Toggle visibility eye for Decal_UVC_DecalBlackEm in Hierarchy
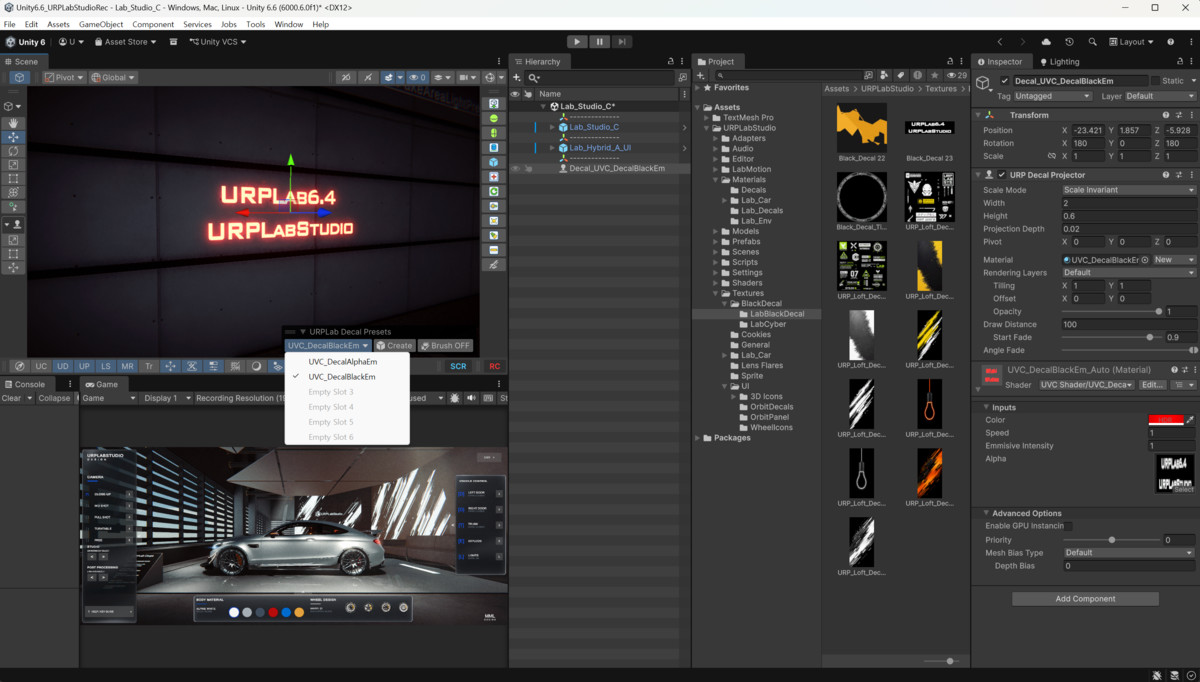Viewport: 1200px width, 682px height. coord(516,169)
